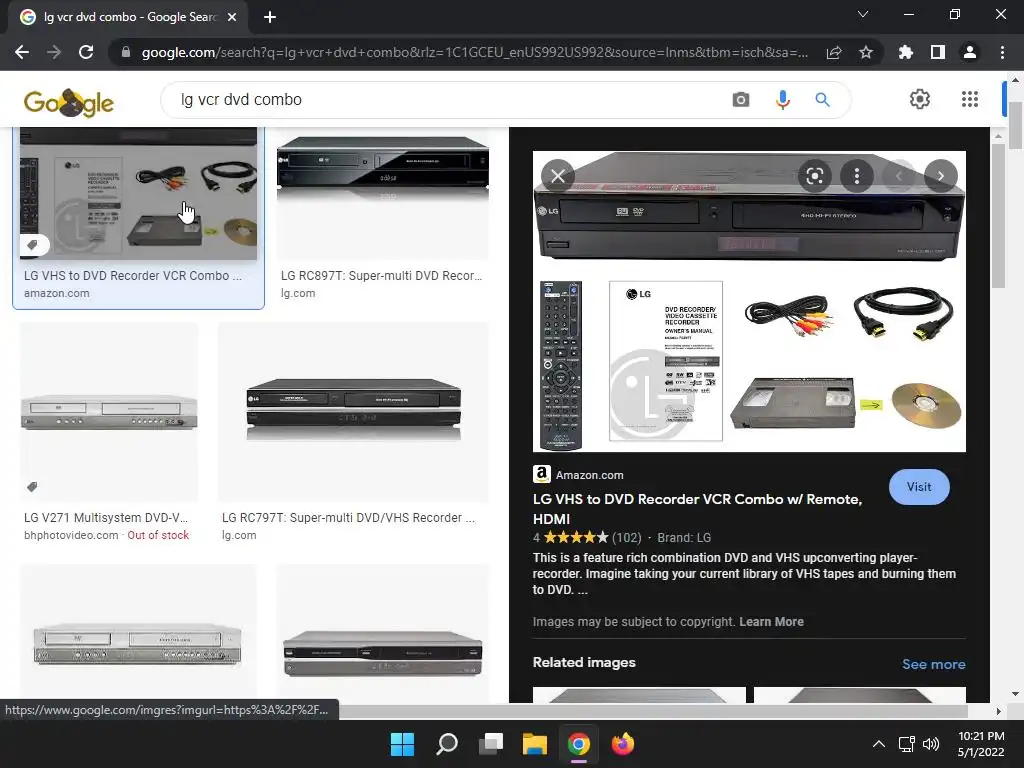Open the Google apps grid
Image resolution: width=1024 pixels, height=768 pixels.
970,99
